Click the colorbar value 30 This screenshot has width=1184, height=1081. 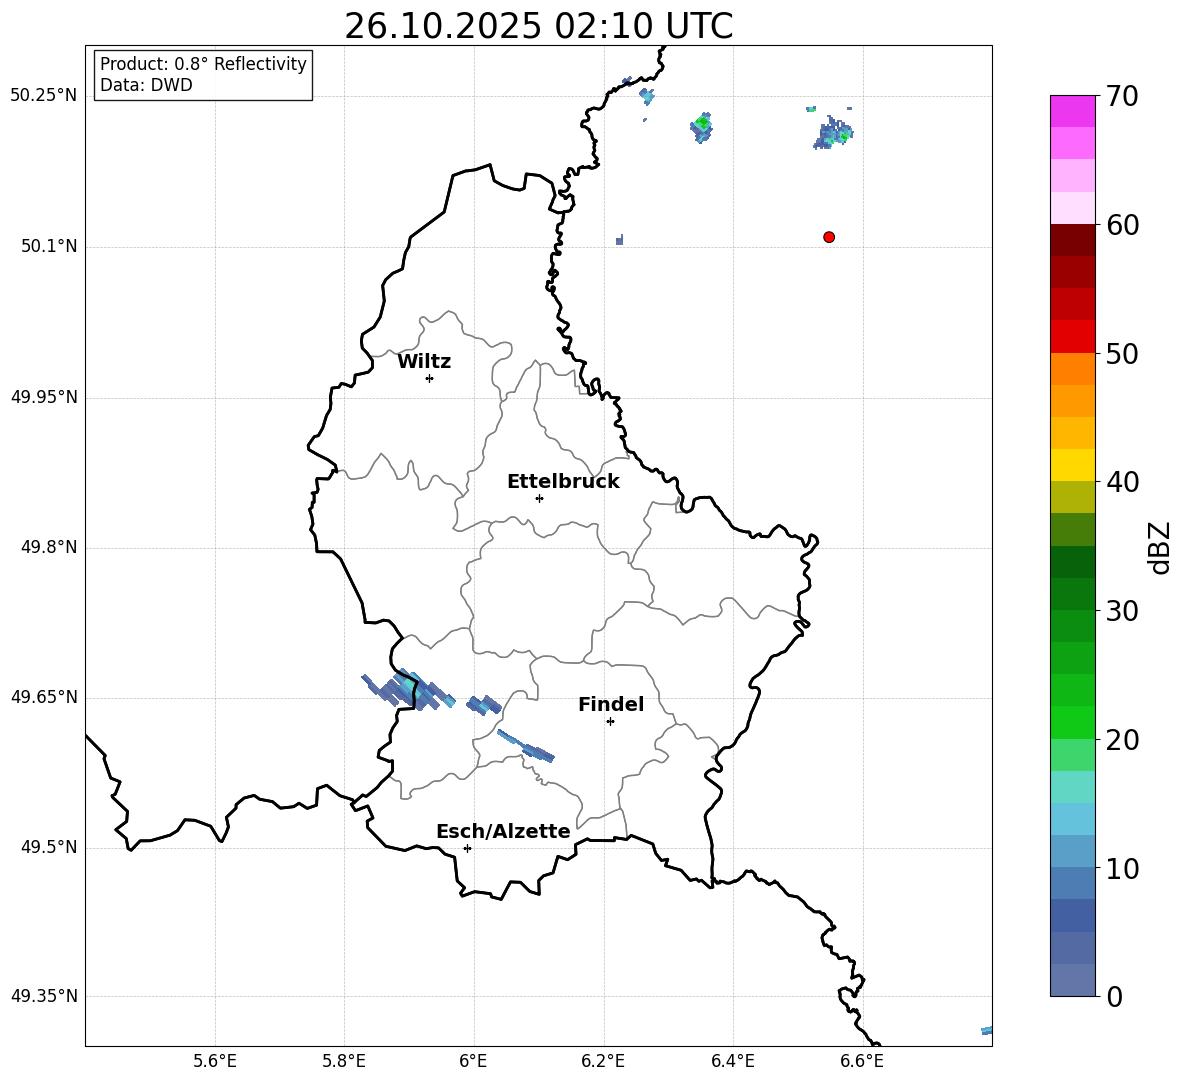pos(1122,611)
